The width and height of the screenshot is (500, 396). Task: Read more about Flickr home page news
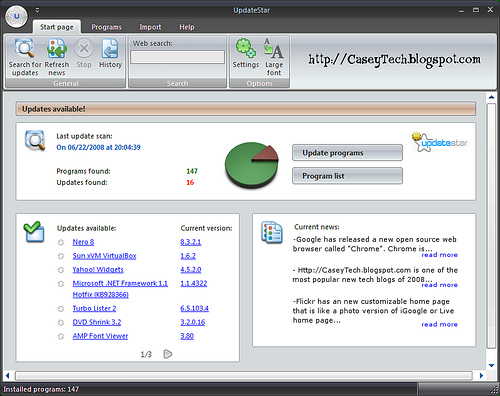[x=439, y=324]
